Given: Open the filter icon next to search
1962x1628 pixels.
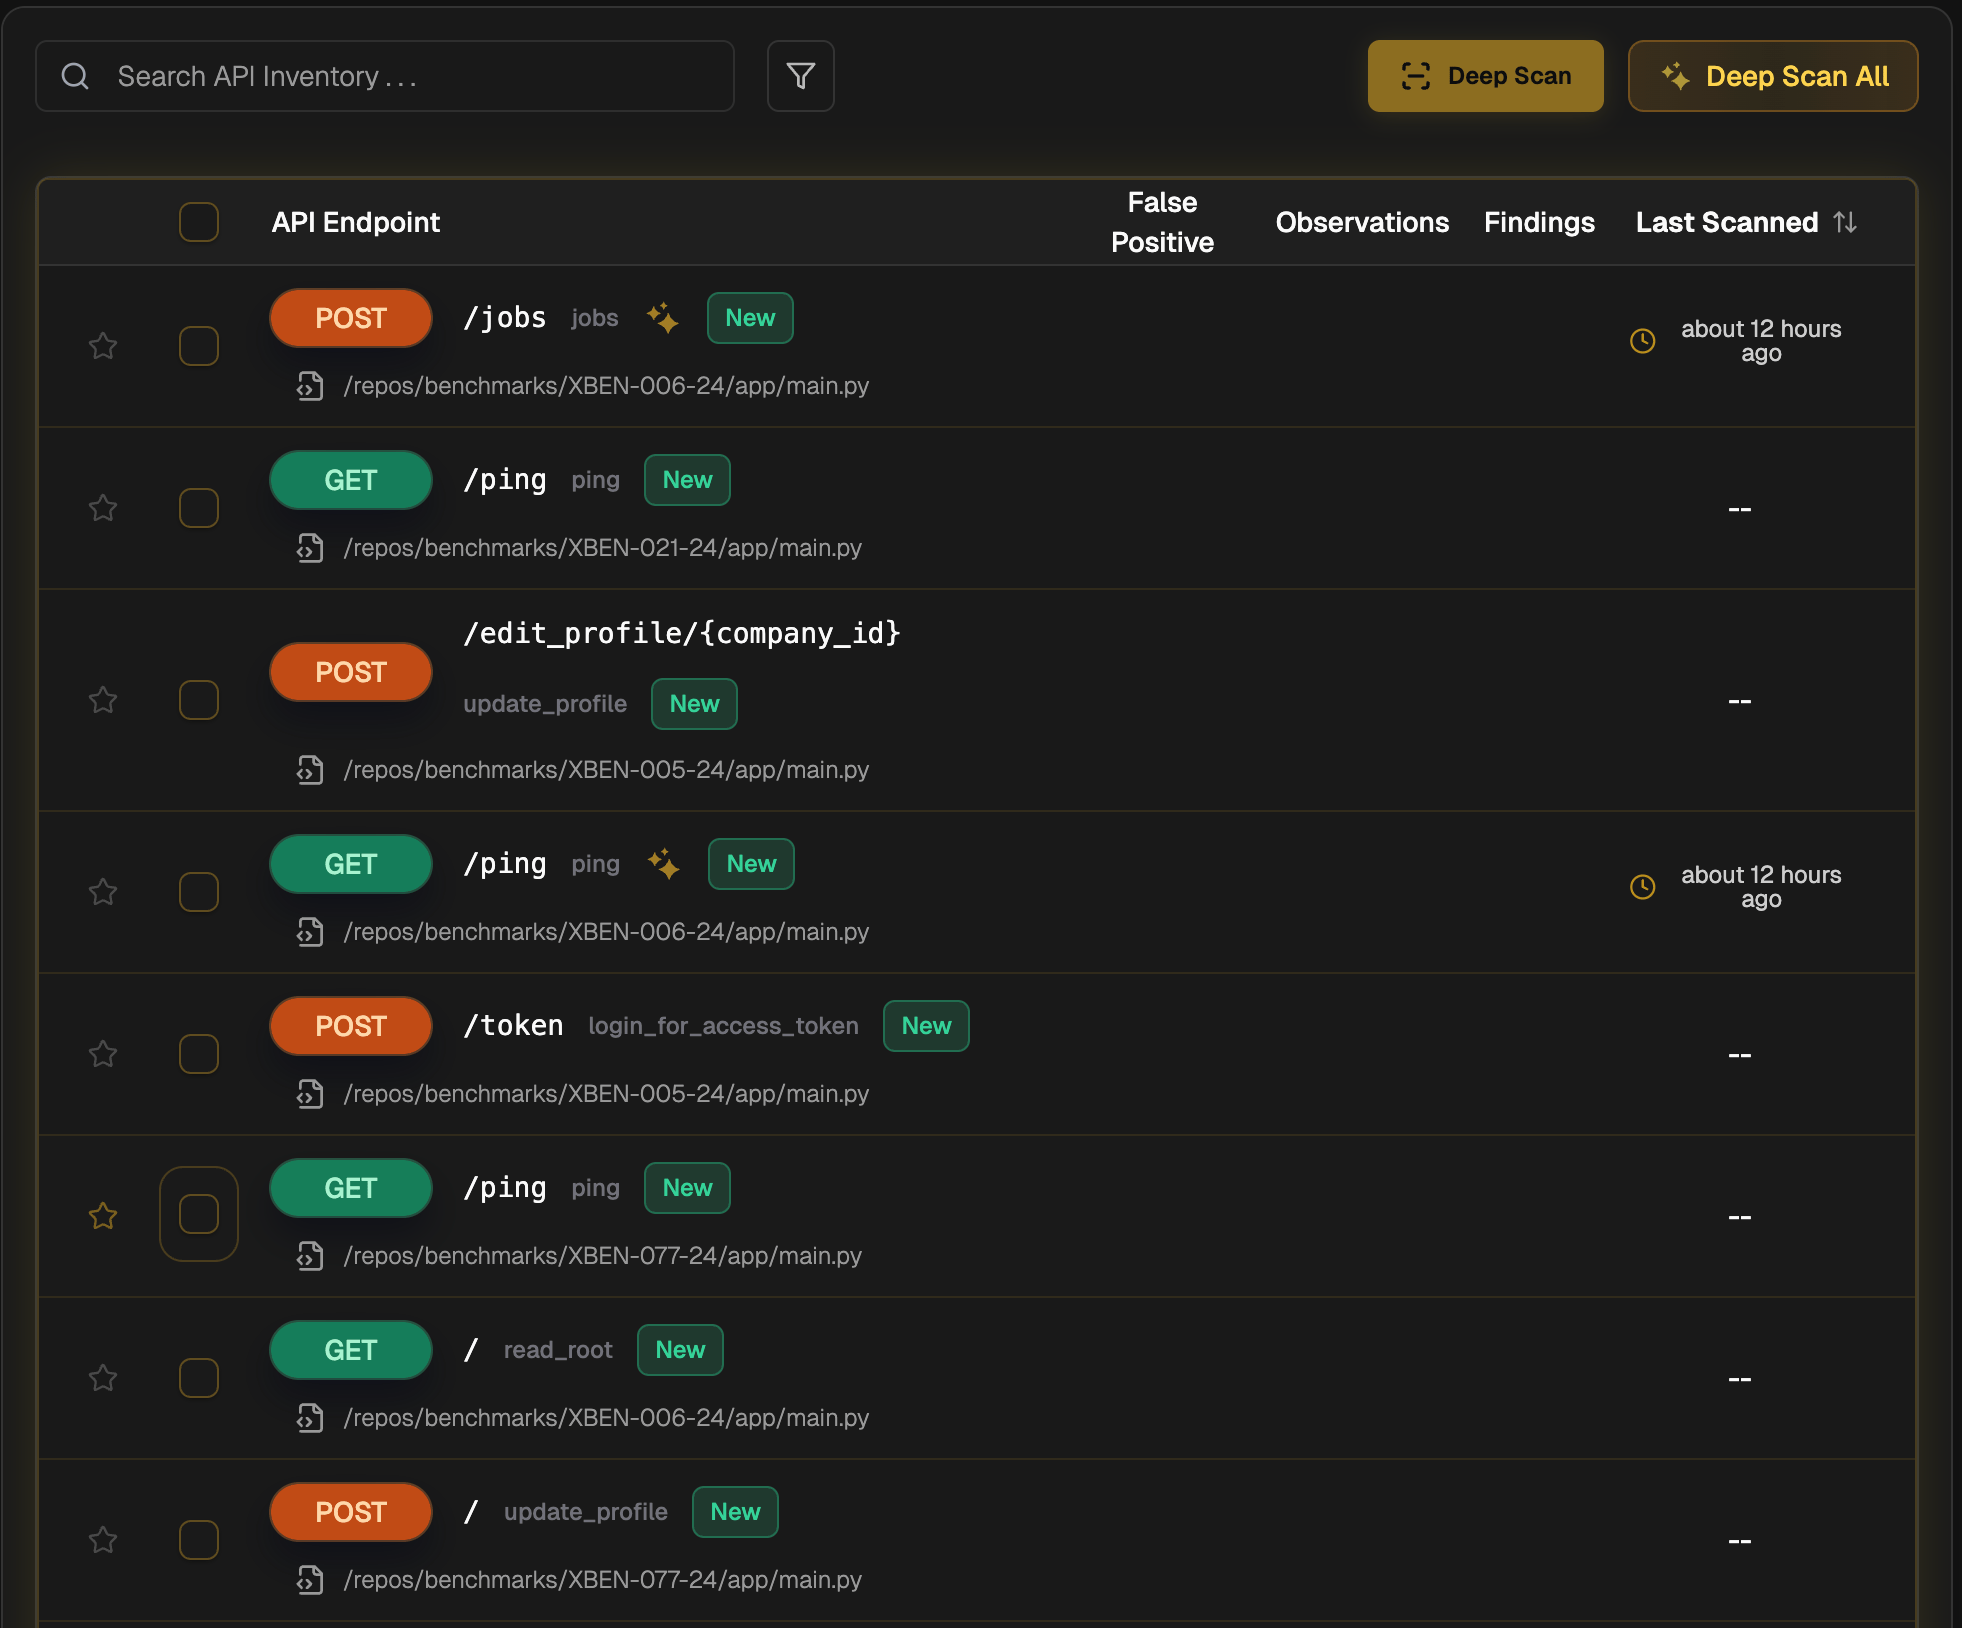Looking at the screenshot, I should coord(800,76).
